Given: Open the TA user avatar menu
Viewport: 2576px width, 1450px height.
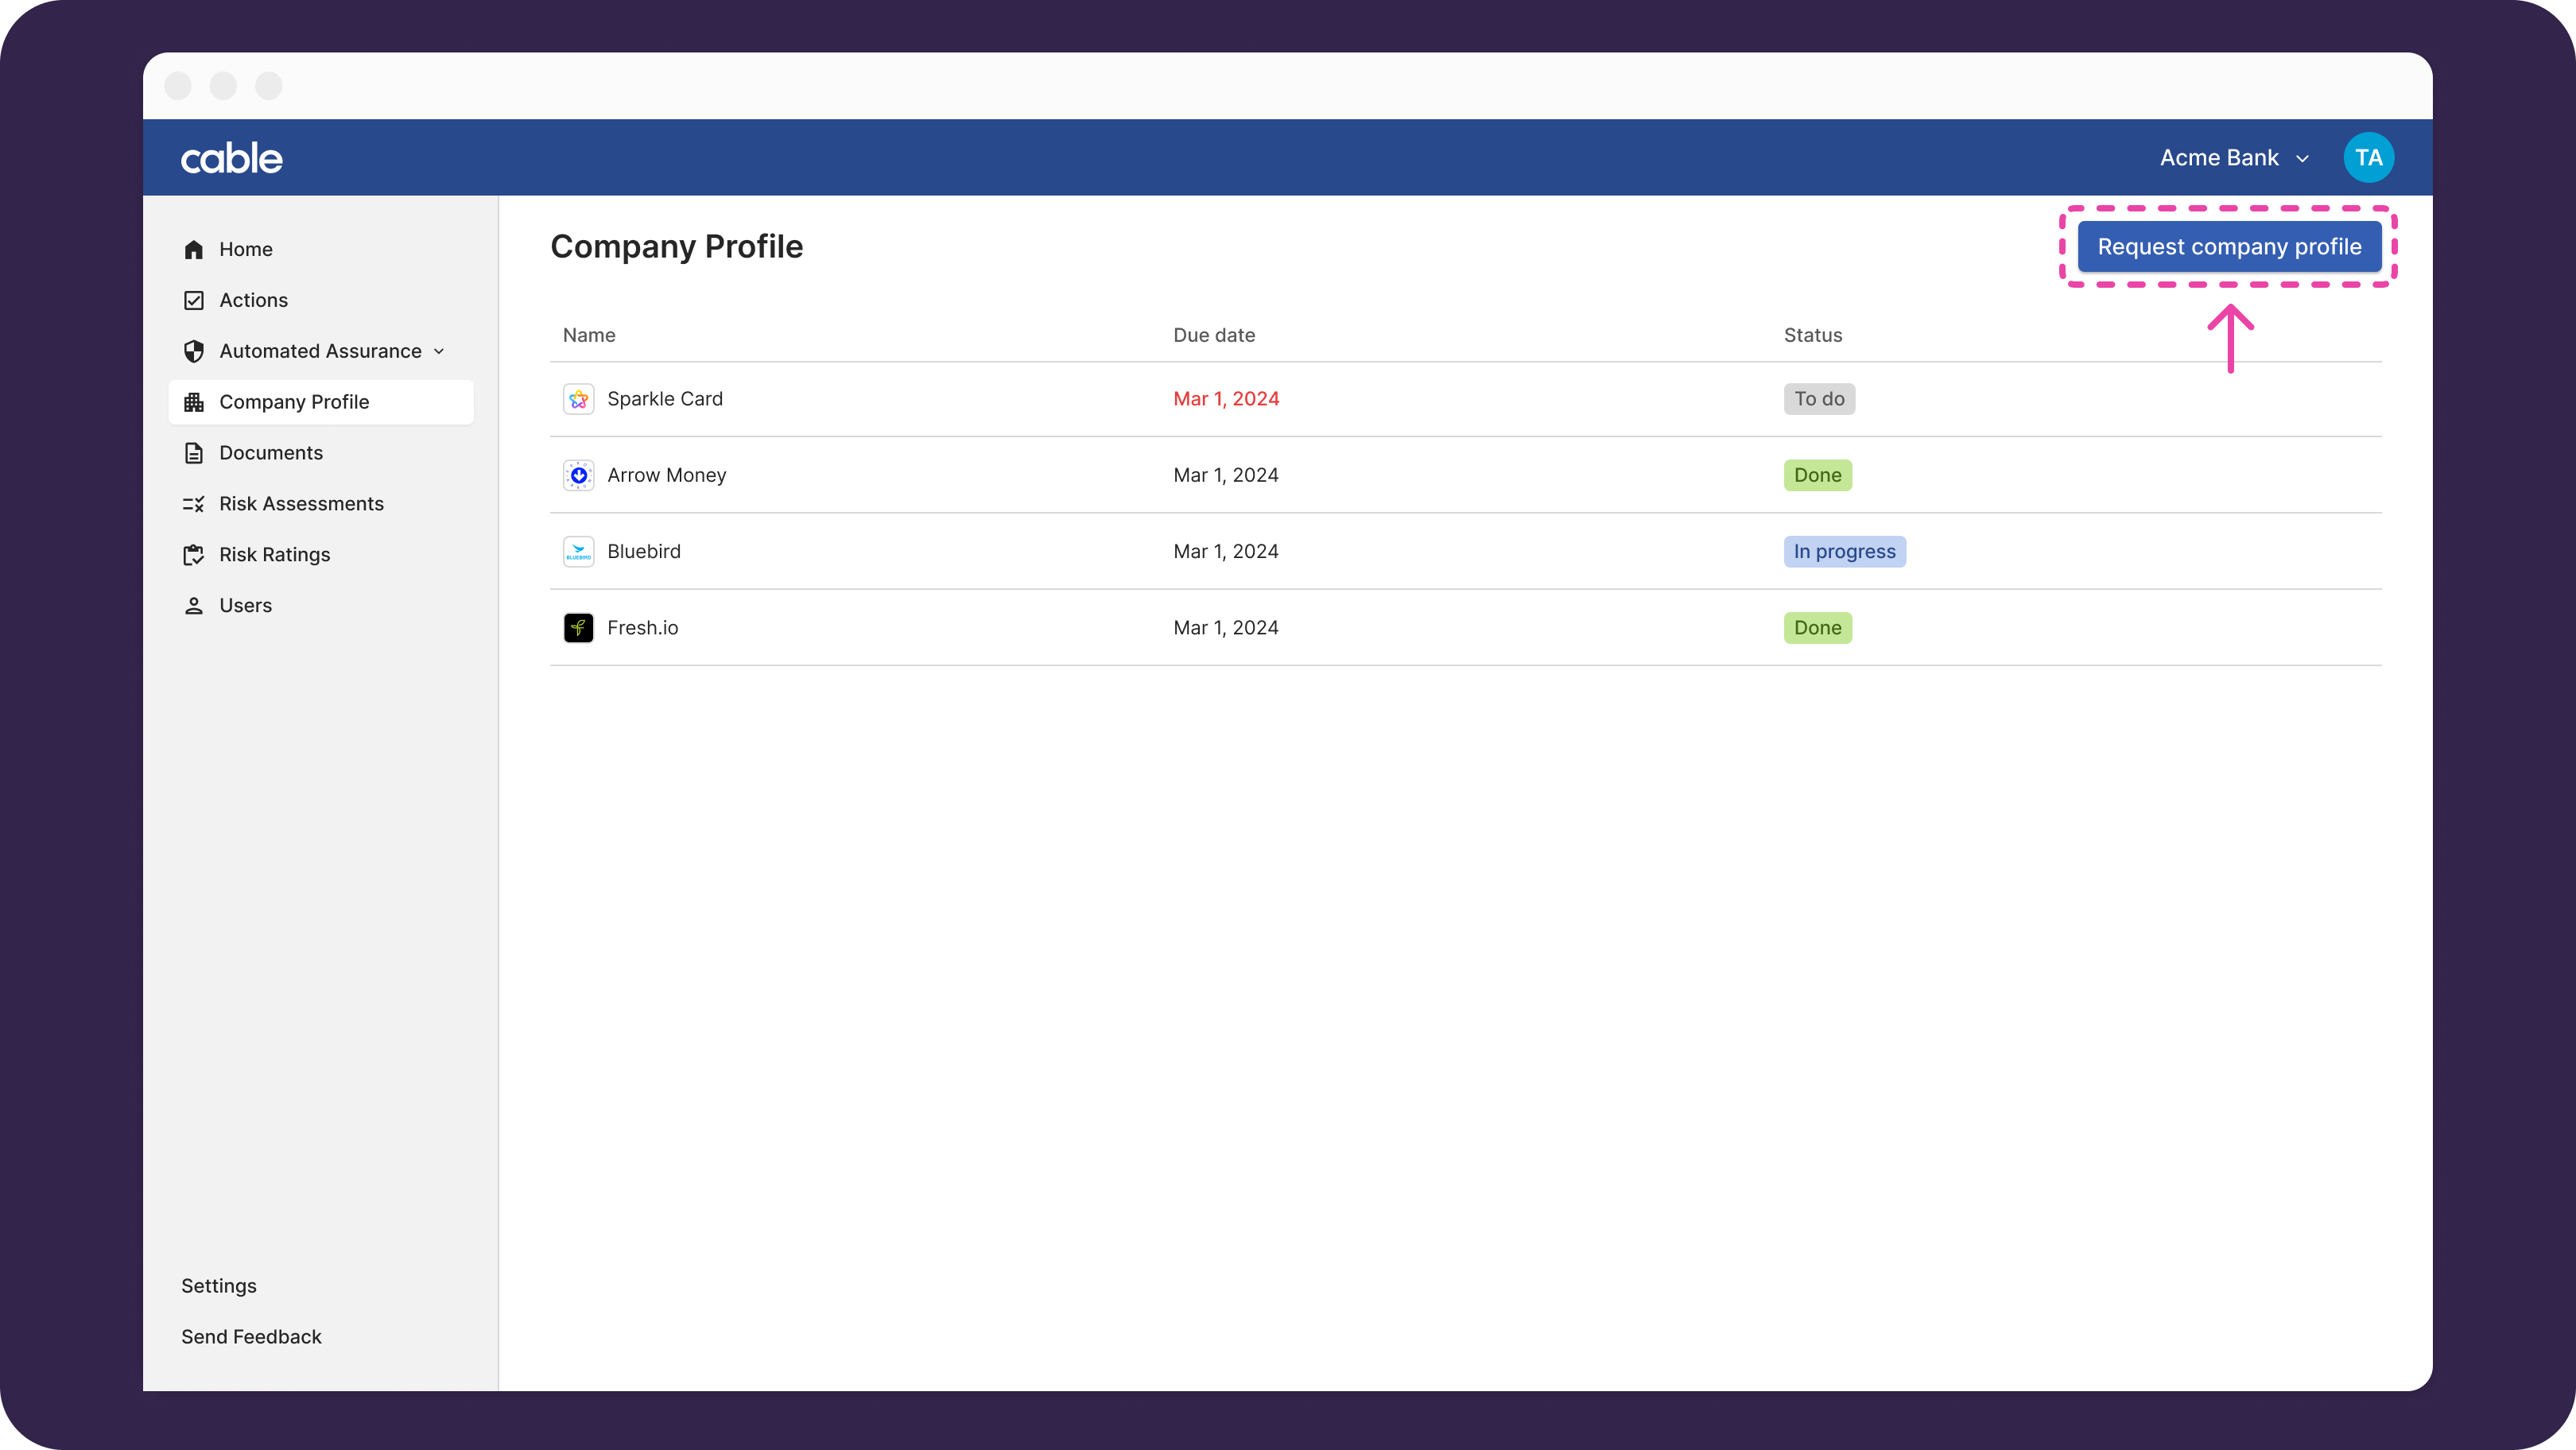Looking at the screenshot, I should (x=2368, y=158).
